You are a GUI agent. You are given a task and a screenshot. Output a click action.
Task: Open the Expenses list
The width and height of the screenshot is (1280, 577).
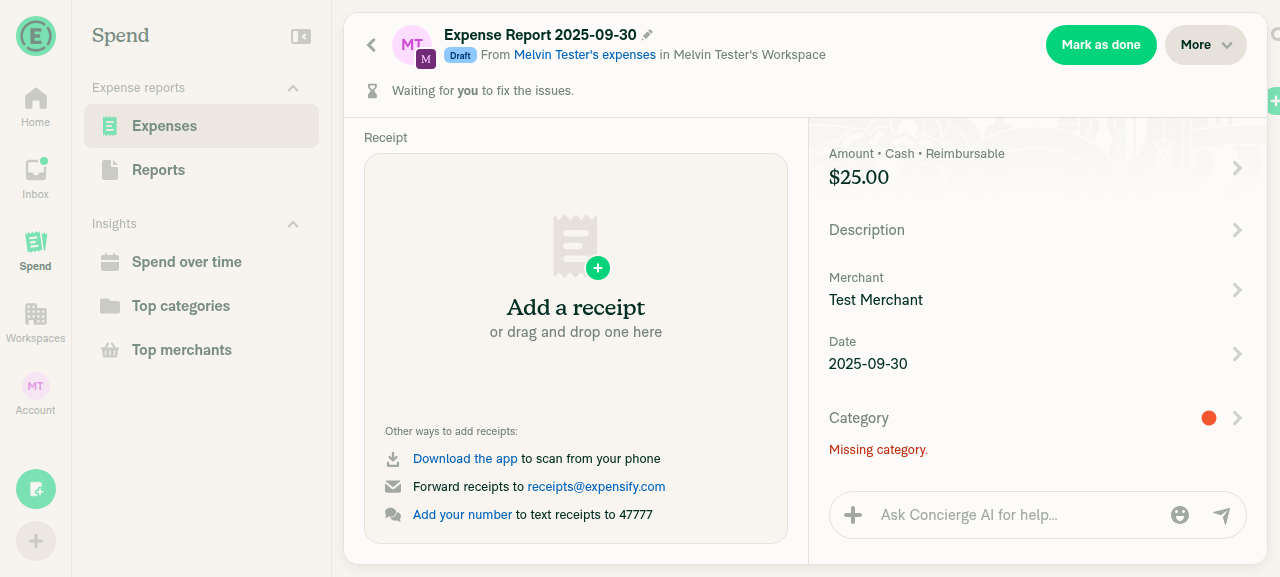[201, 126]
